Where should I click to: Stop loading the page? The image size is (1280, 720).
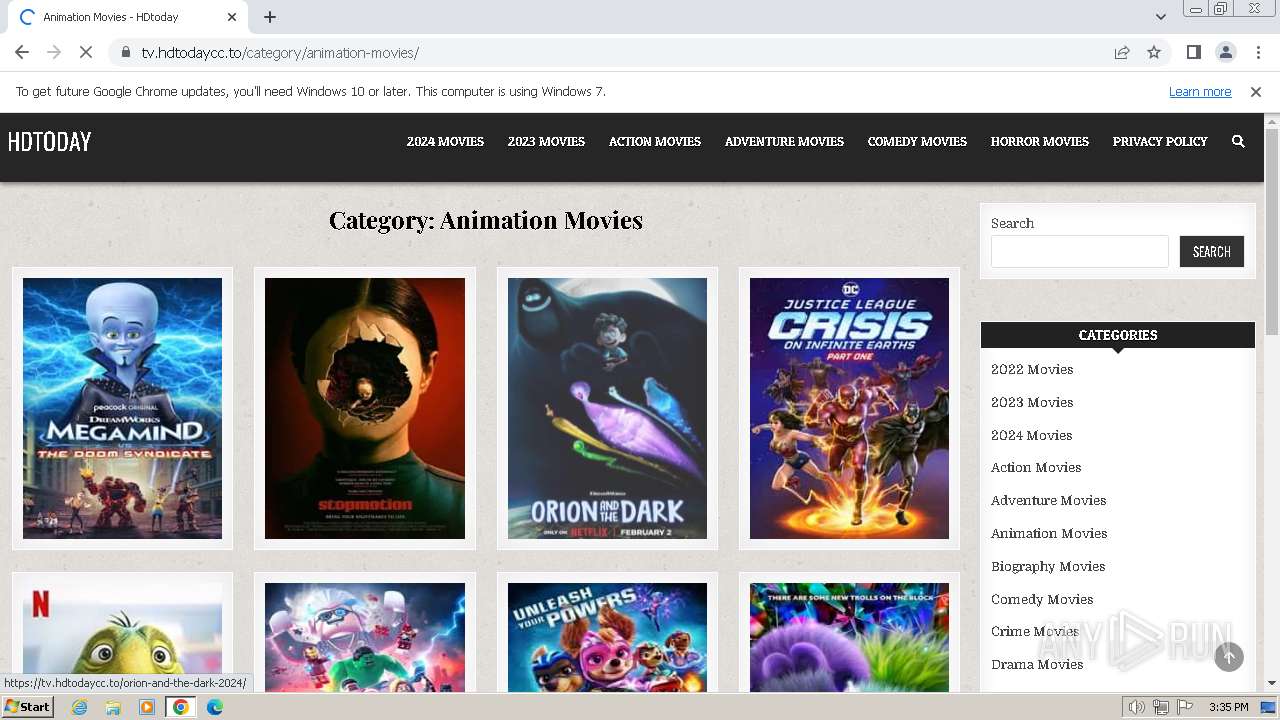(86, 52)
